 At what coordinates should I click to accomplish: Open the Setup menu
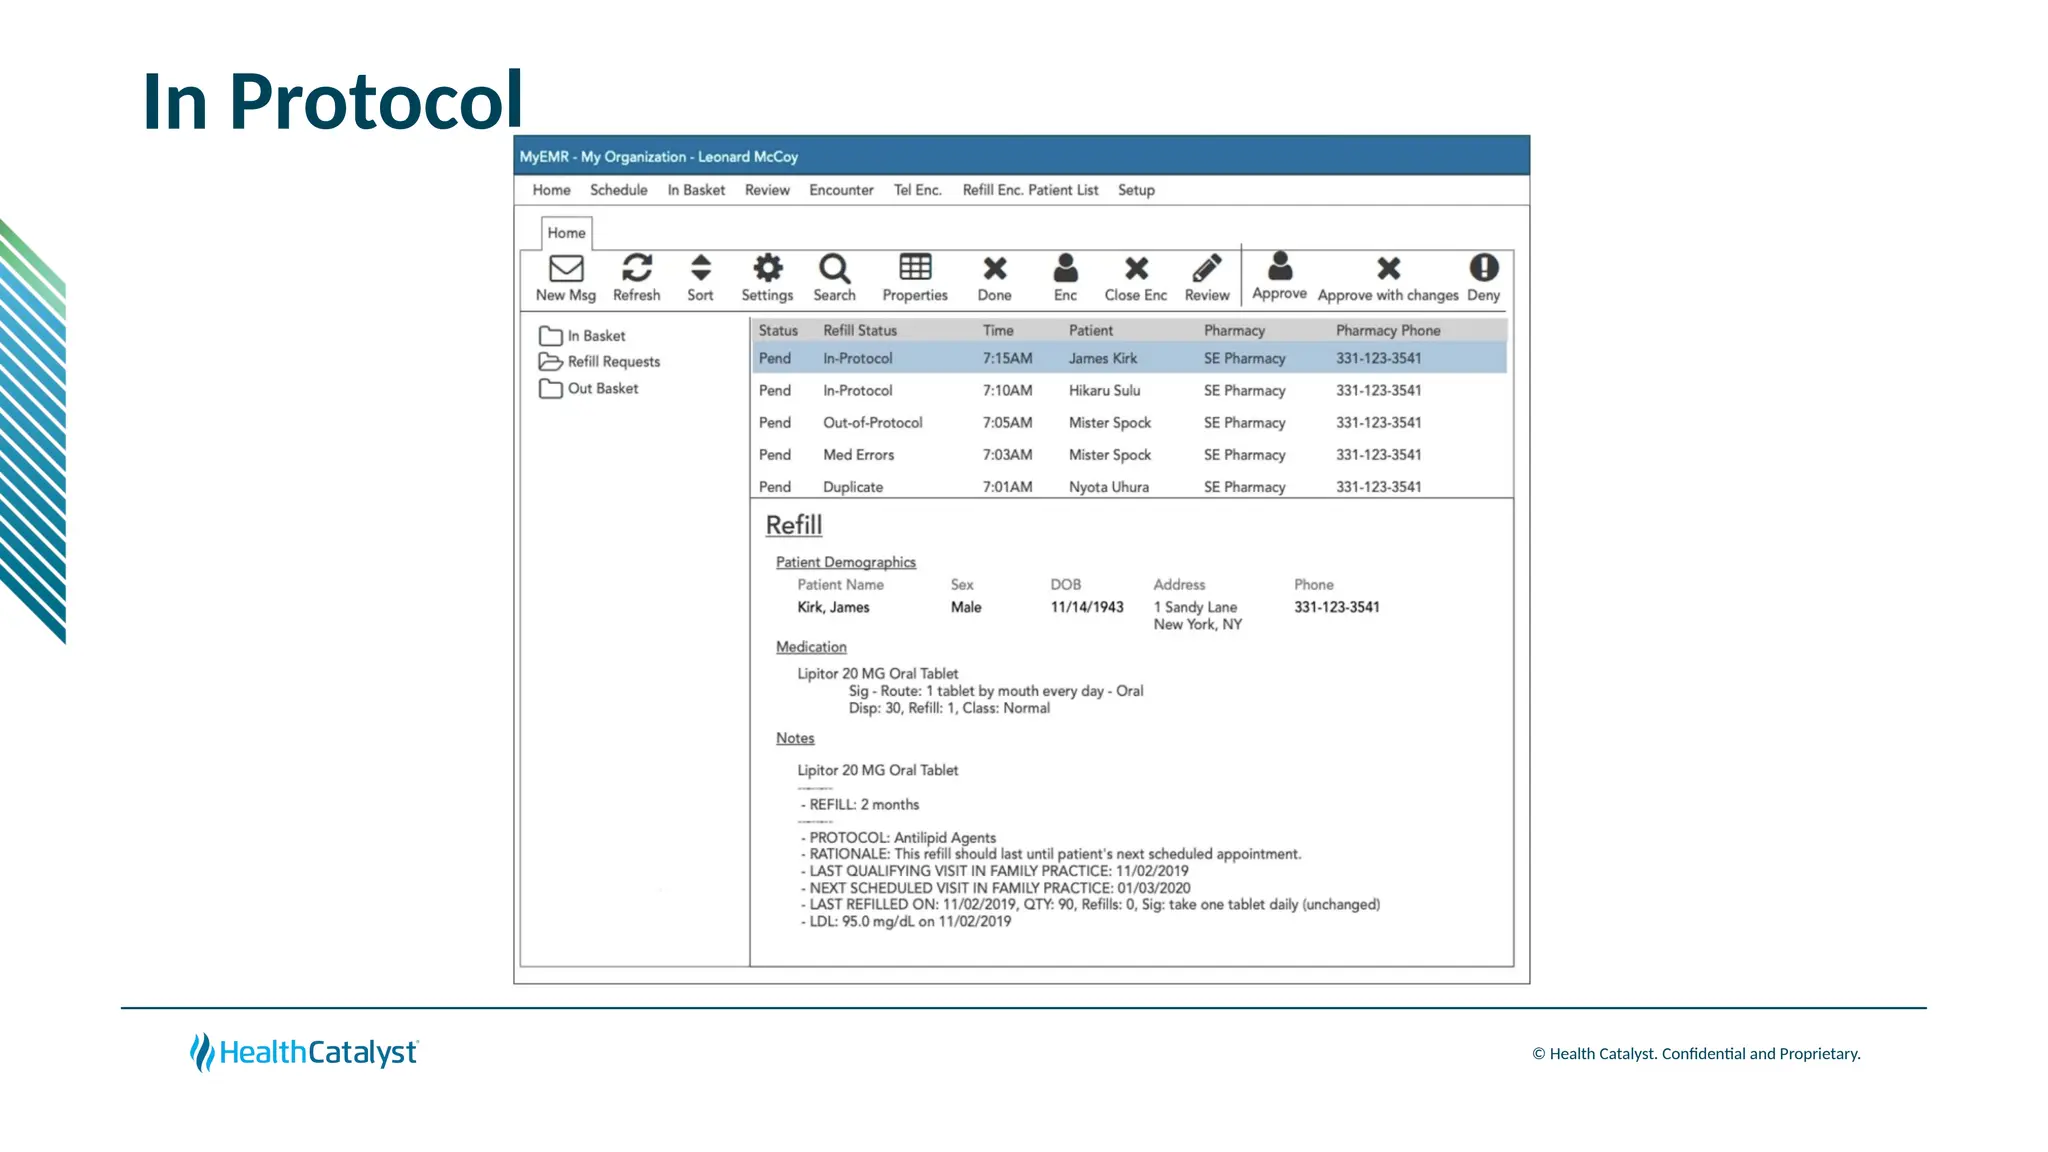pyautogui.click(x=1136, y=190)
